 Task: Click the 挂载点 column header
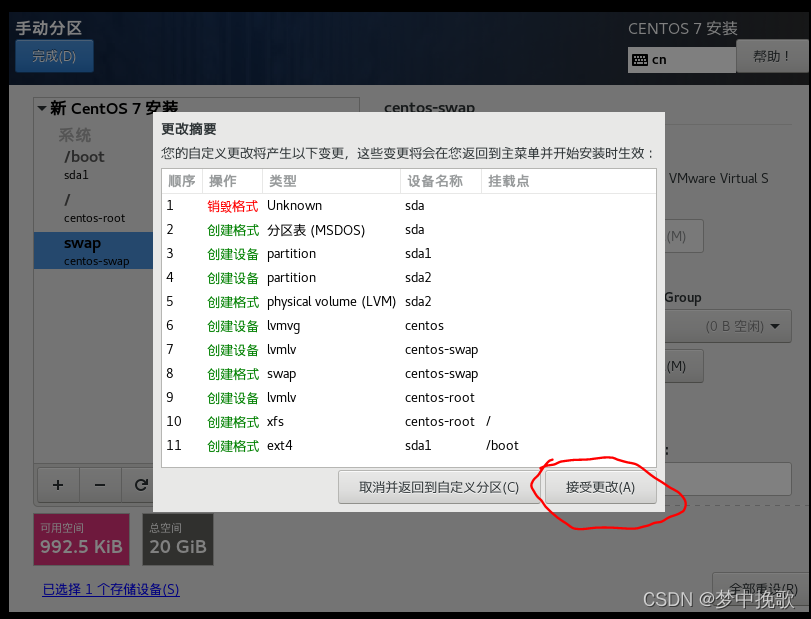tap(568, 181)
